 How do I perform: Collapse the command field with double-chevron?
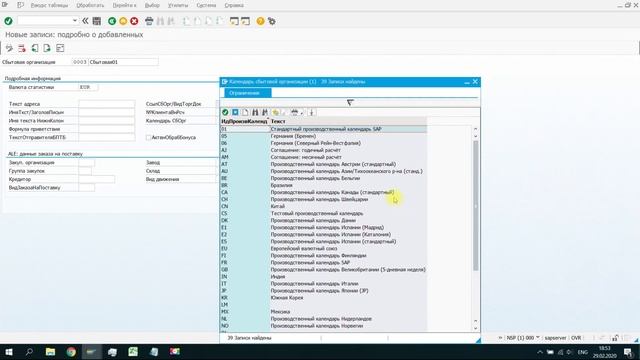(85, 21)
